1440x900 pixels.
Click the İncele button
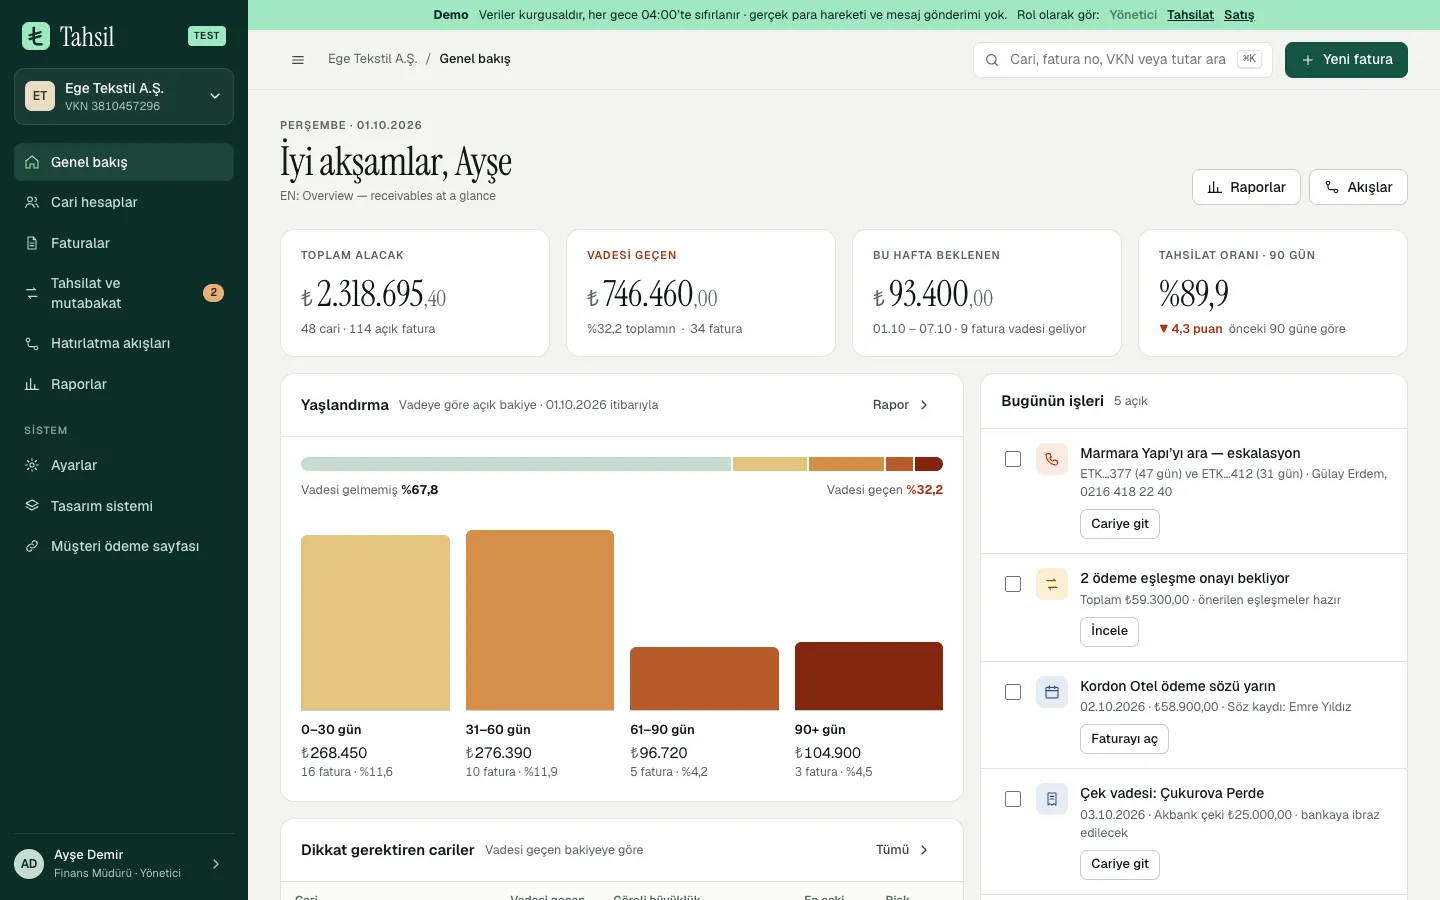tap(1109, 631)
